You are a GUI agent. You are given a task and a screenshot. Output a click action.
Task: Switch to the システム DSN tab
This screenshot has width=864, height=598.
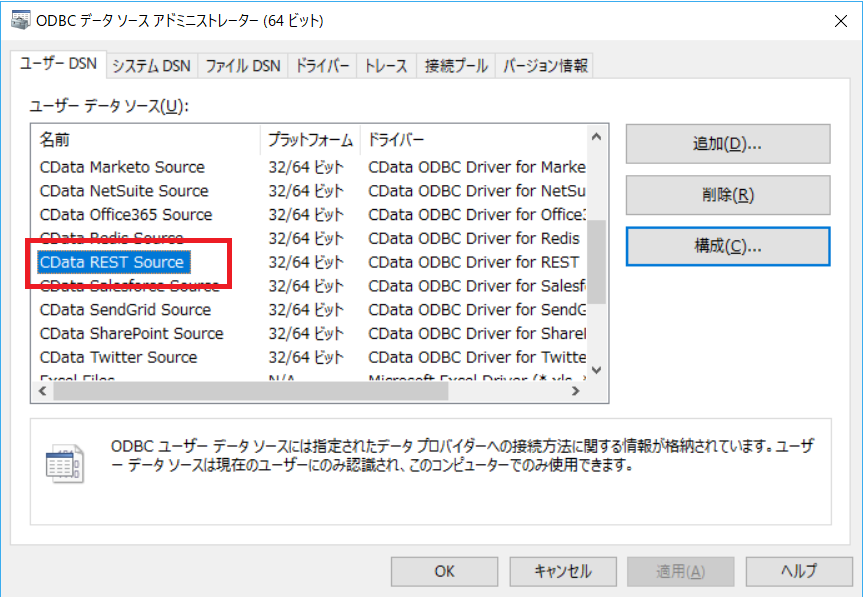tap(152, 66)
